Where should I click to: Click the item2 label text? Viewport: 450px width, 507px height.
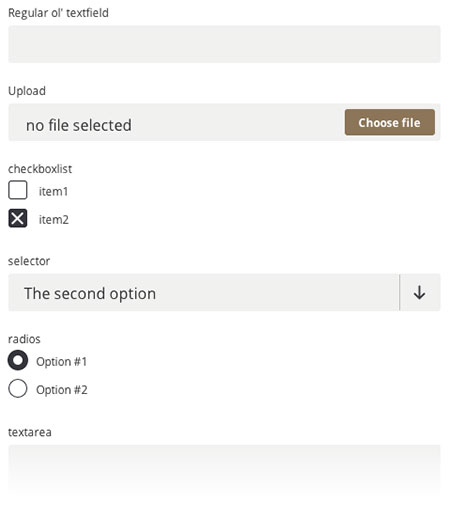click(x=54, y=220)
